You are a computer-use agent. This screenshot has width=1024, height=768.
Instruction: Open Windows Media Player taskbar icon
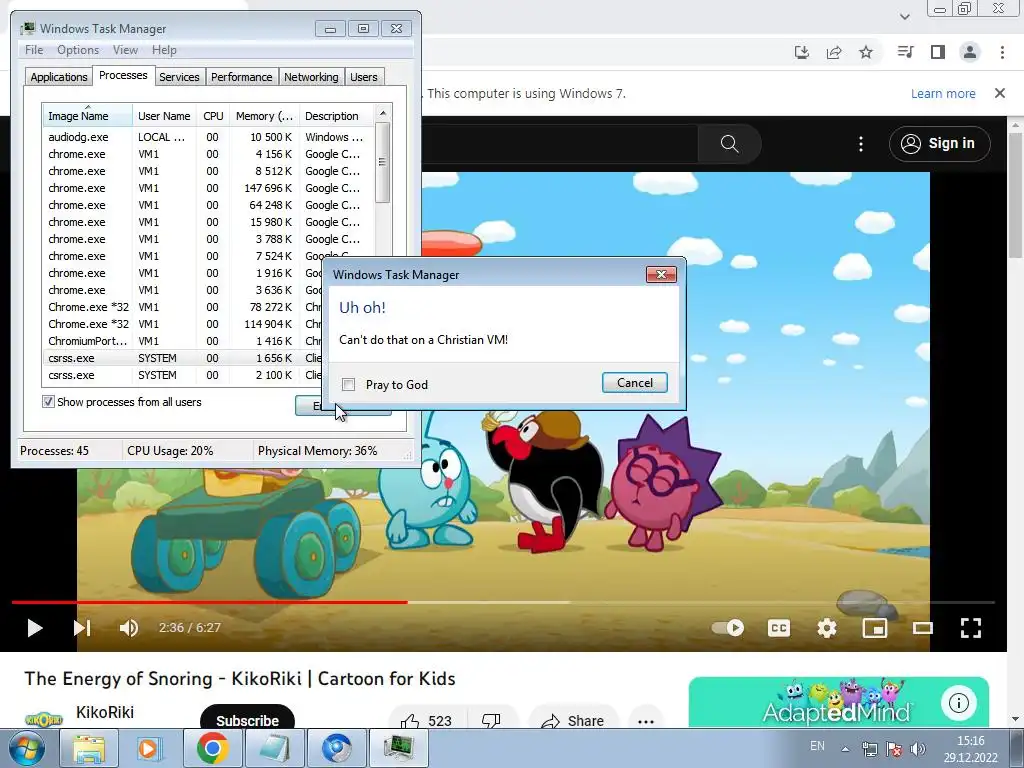[149, 748]
